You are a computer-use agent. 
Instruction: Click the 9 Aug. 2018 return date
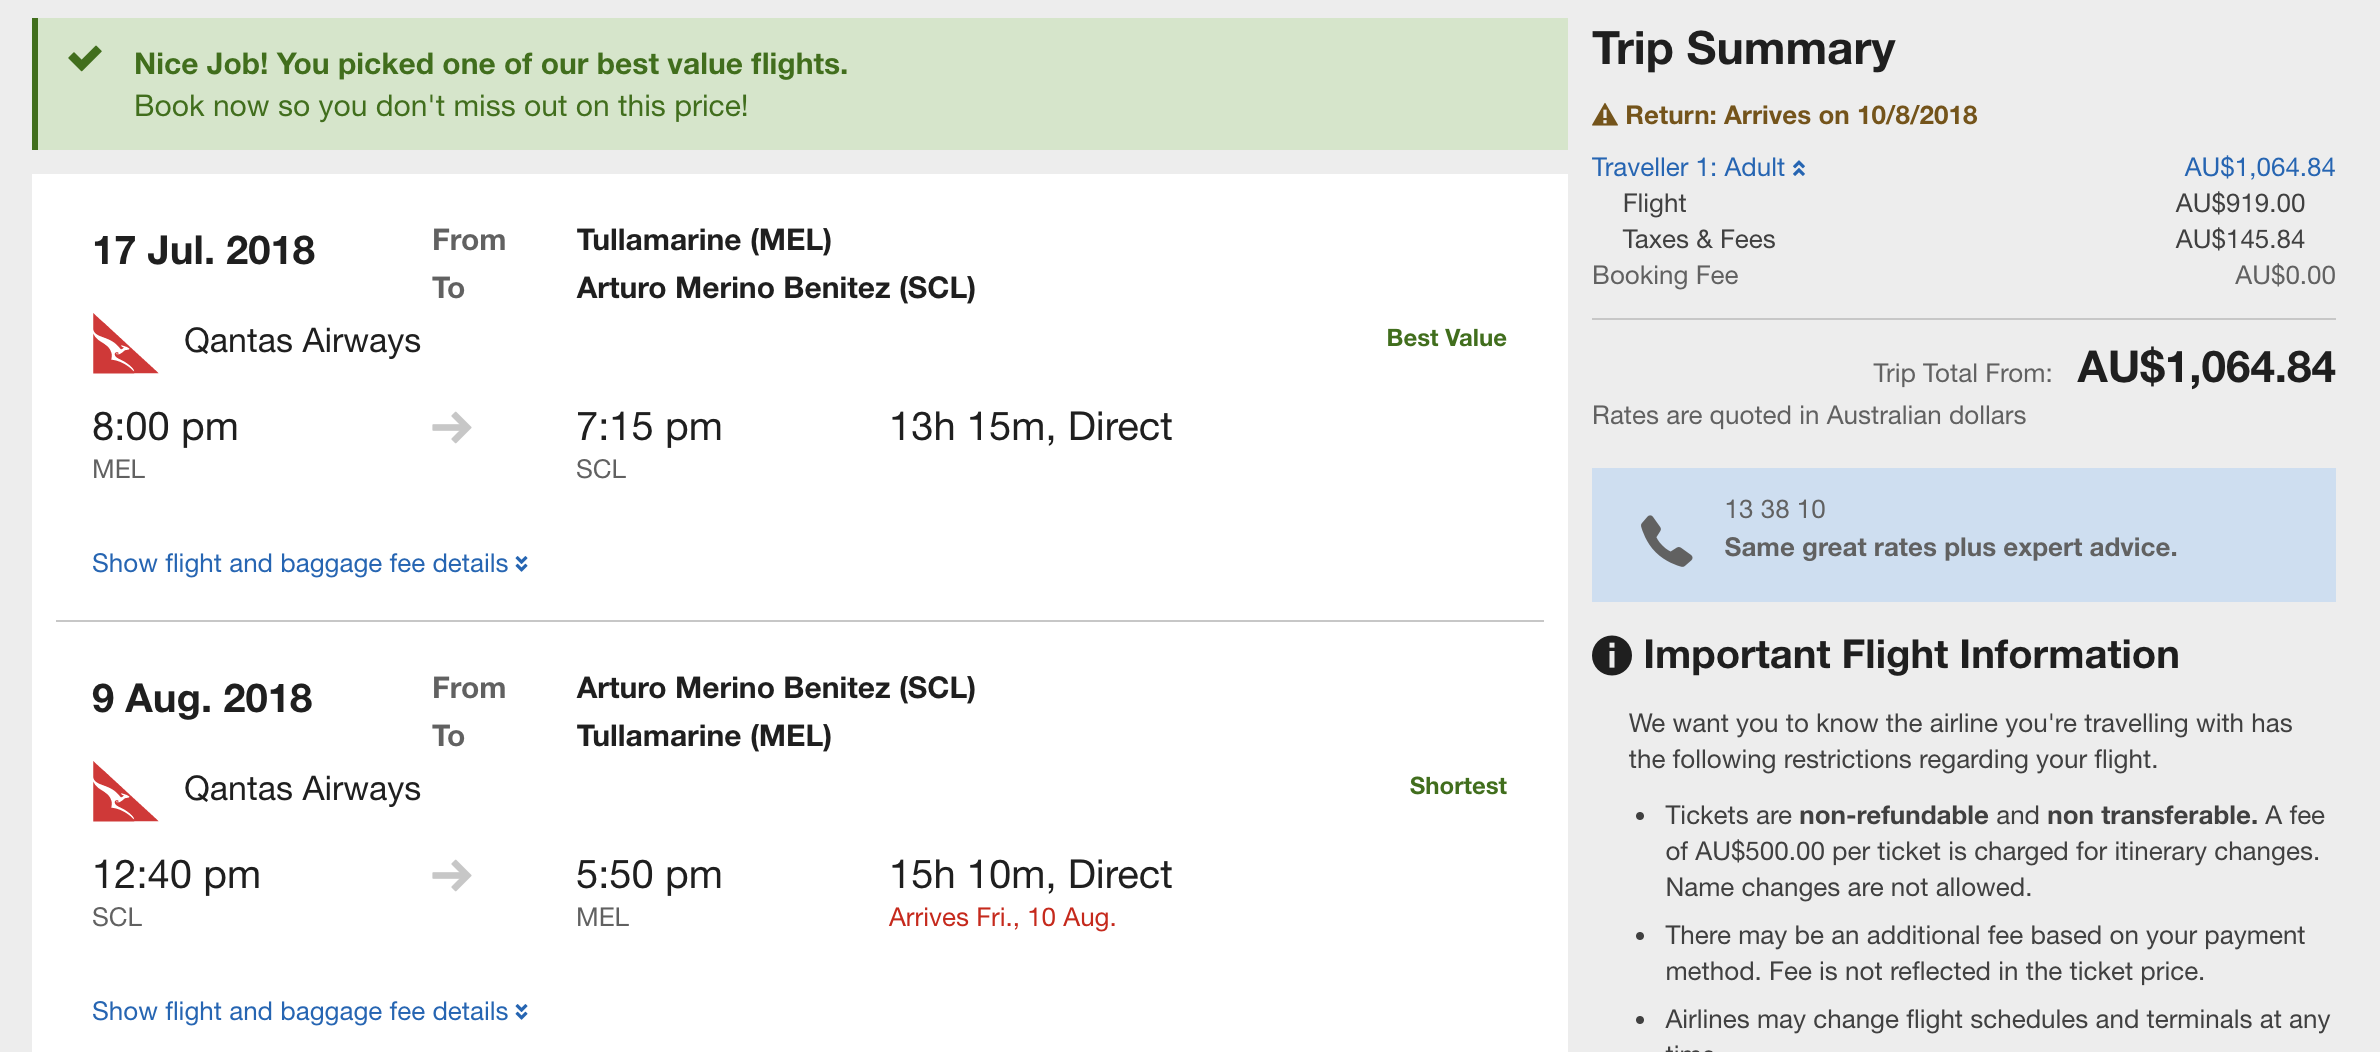pyautogui.click(x=202, y=698)
